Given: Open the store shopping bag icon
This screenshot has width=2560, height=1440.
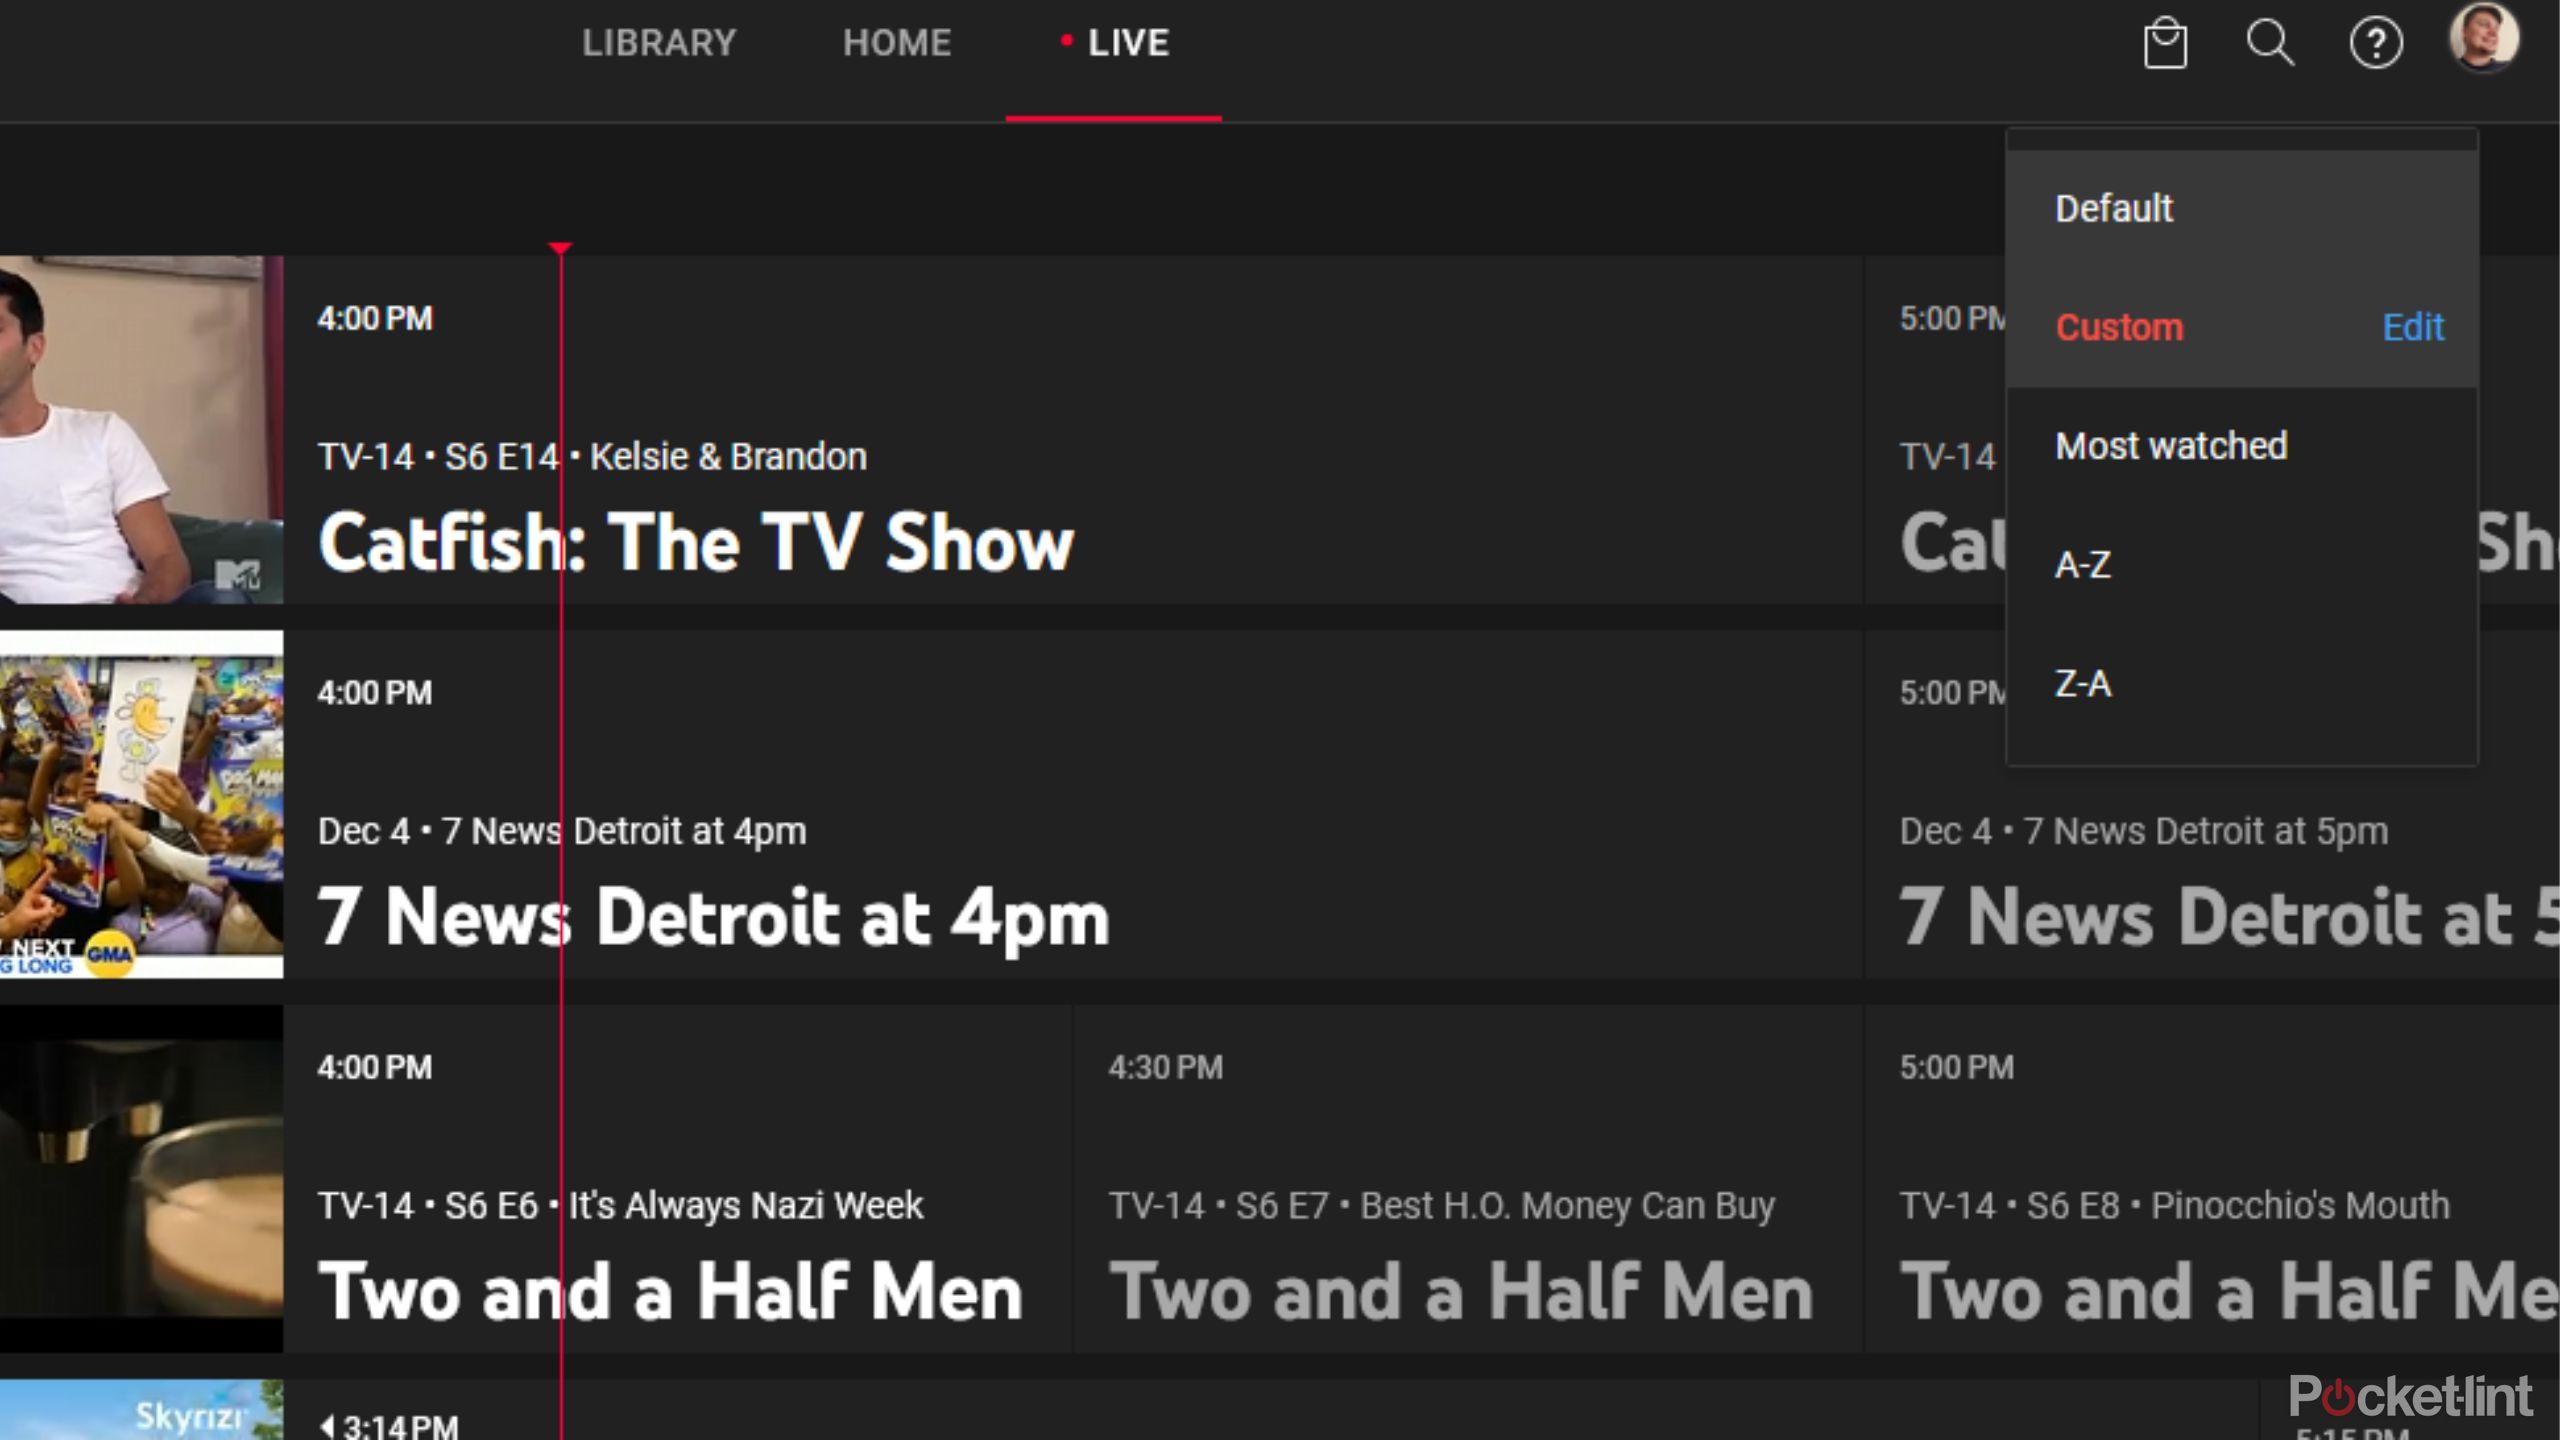Looking at the screenshot, I should pos(2165,43).
